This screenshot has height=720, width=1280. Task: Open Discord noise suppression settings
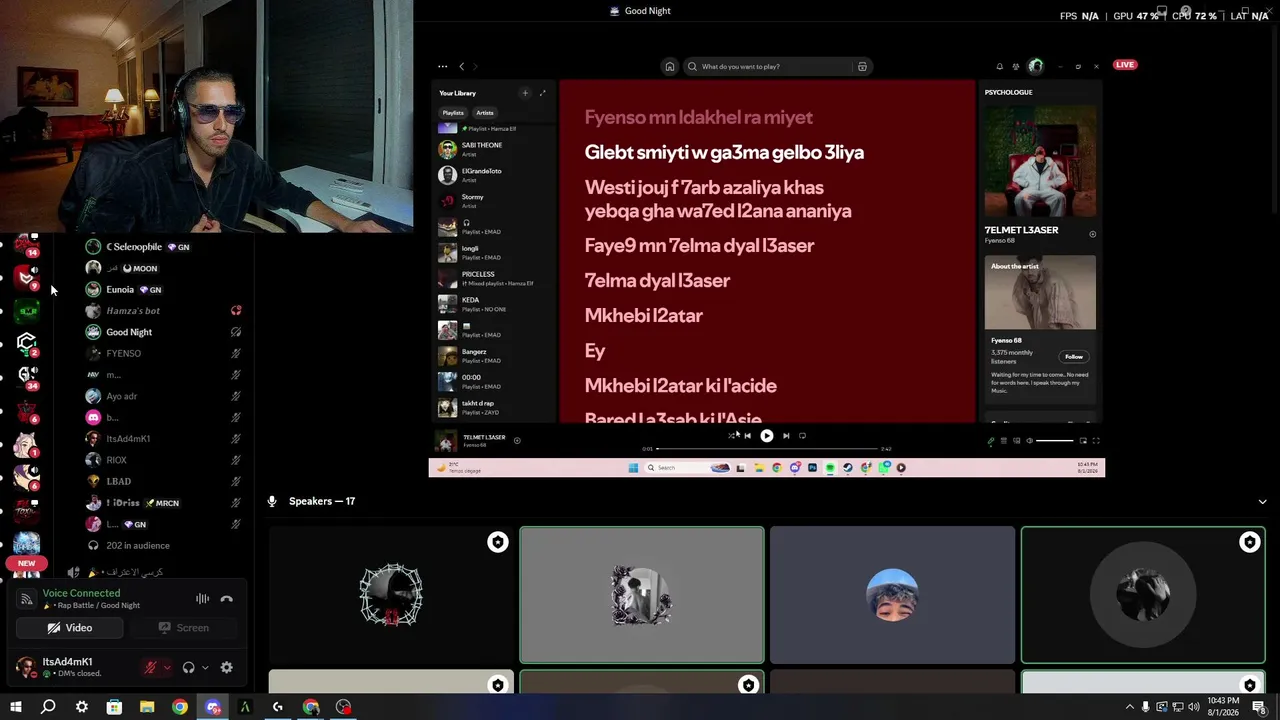pyautogui.click(x=202, y=599)
